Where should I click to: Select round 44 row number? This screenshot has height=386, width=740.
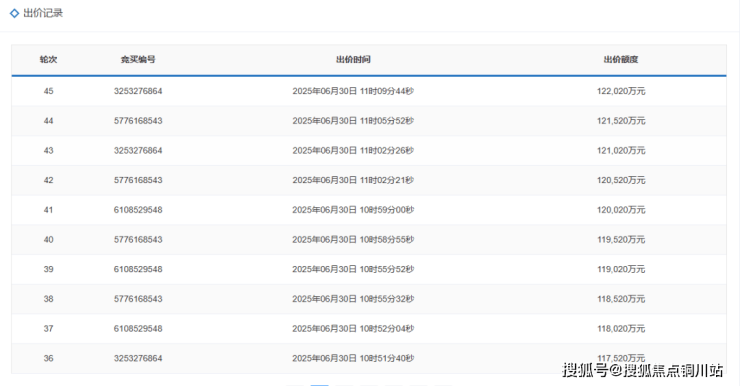click(48, 121)
